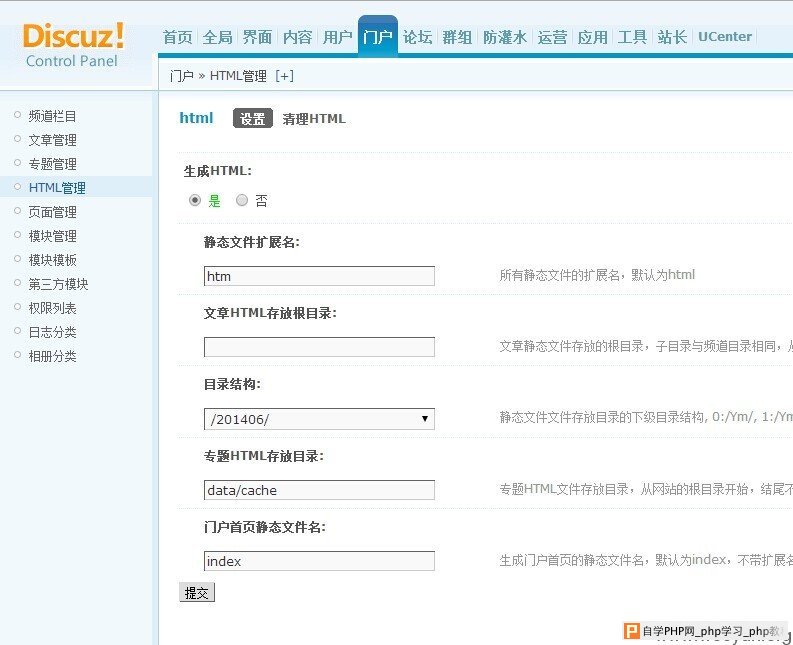
Task: Open 专题管理 in the sidebar
Action: click(x=53, y=164)
